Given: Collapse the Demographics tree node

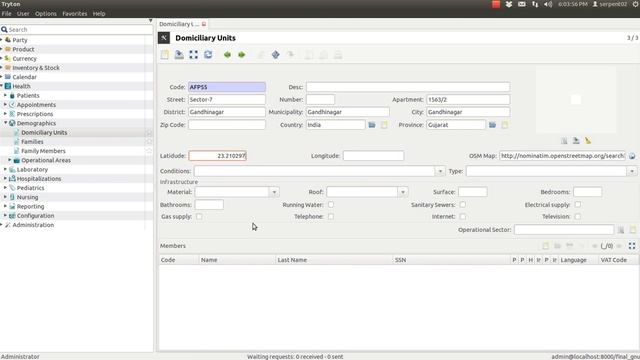Looking at the screenshot, I should click(x=6, y=123).
